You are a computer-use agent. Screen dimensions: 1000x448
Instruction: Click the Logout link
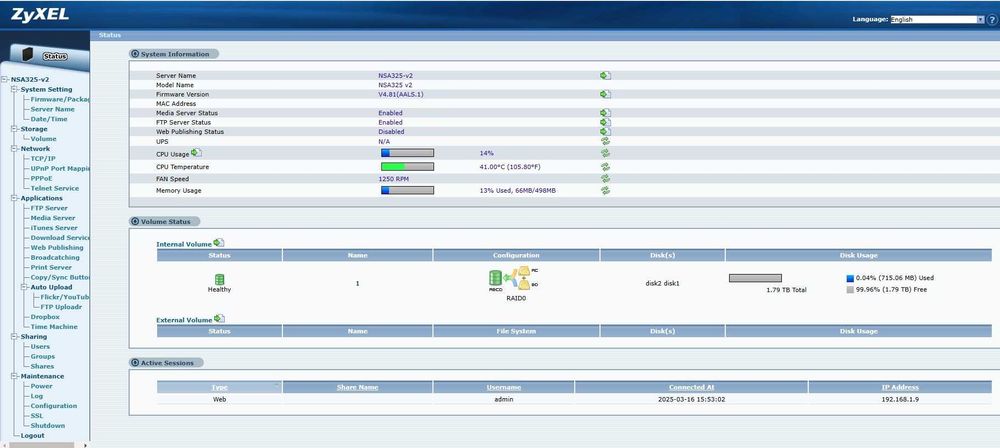click(33, 435)
